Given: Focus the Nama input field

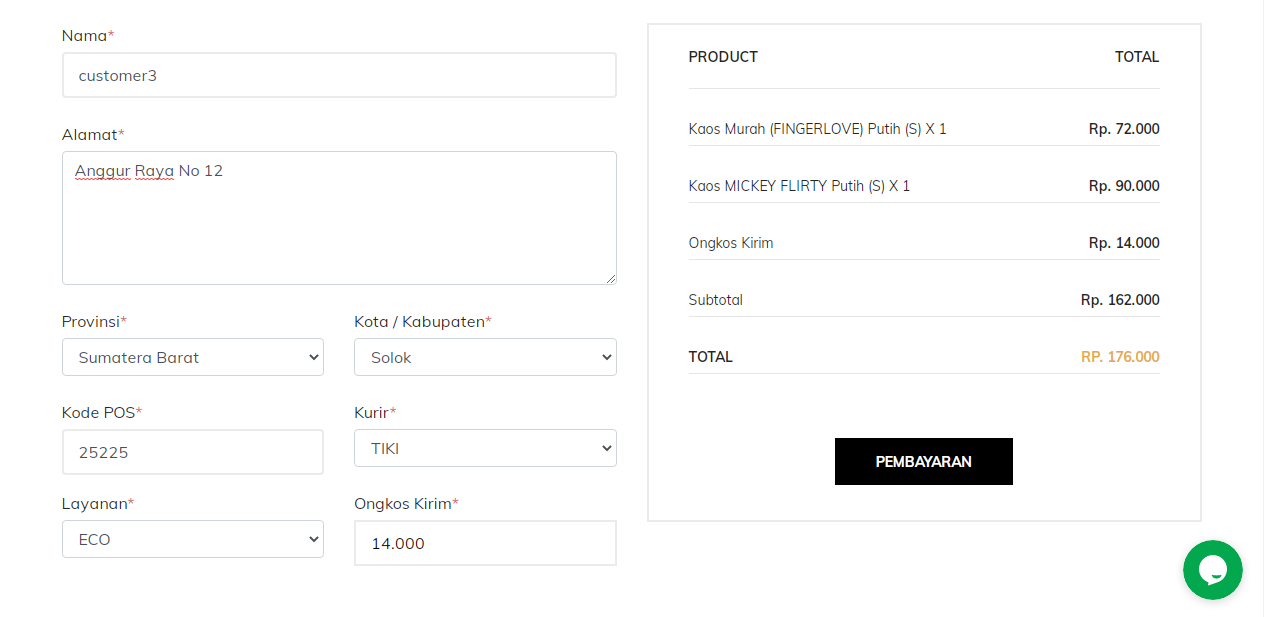Looking at the screenshot, I should point(339,75).
